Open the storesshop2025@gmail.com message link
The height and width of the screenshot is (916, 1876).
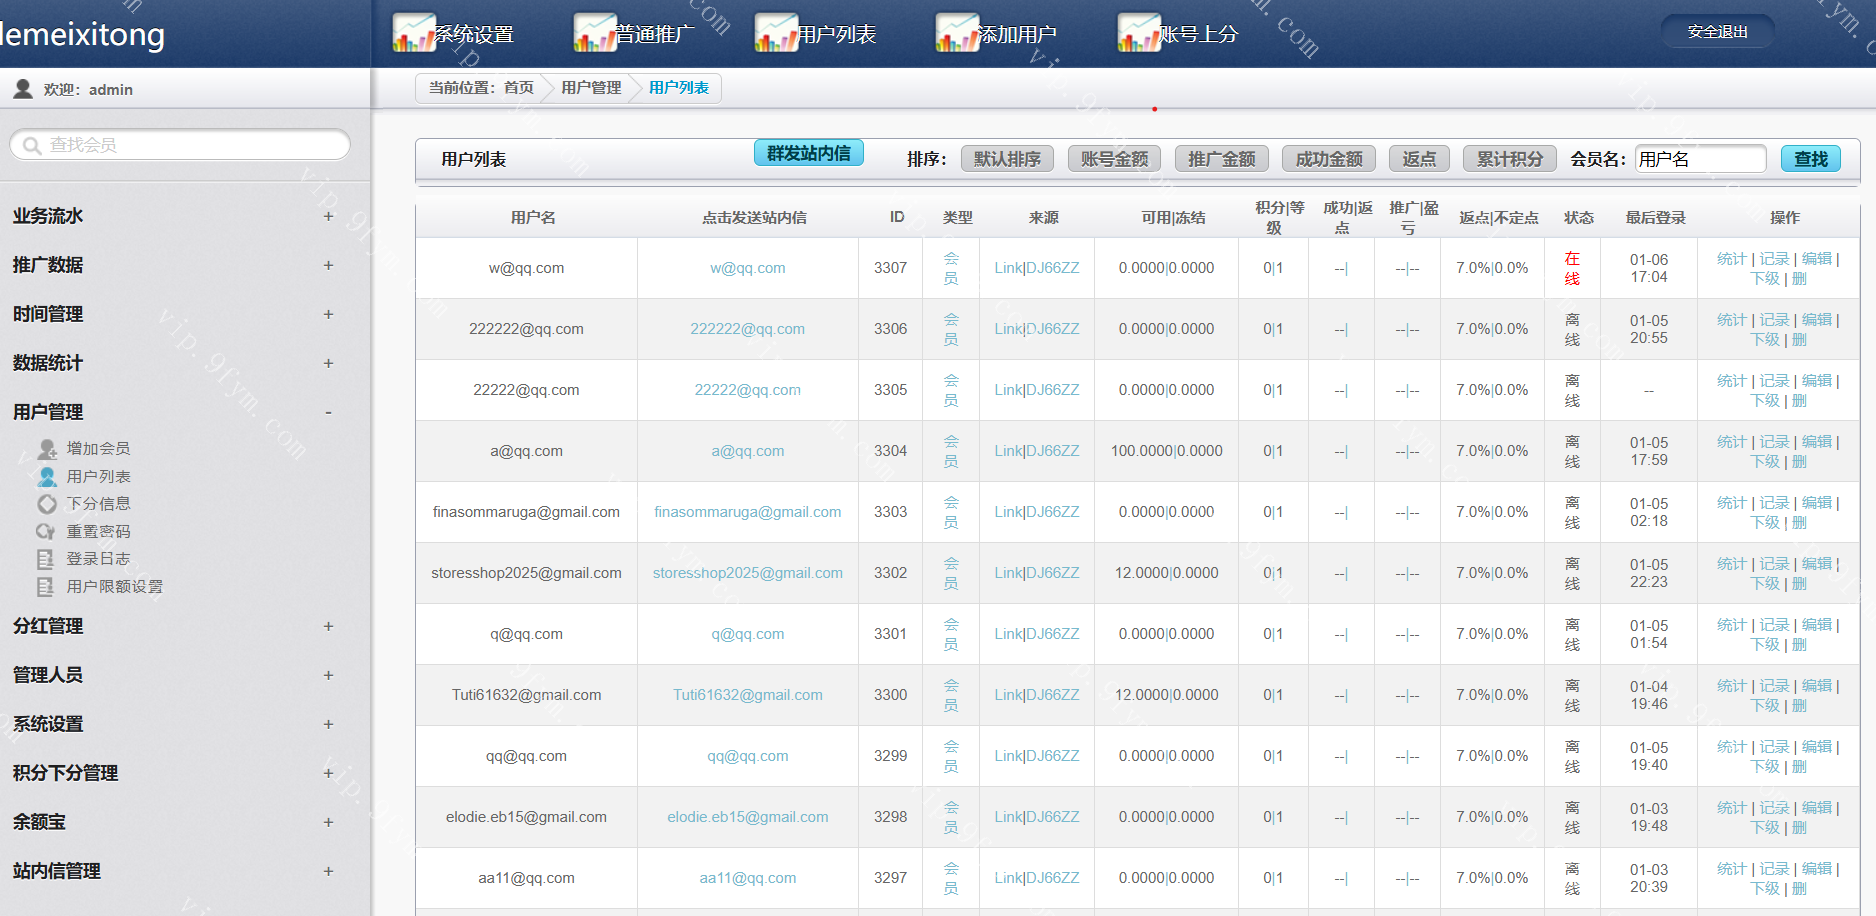click(747, 573)
